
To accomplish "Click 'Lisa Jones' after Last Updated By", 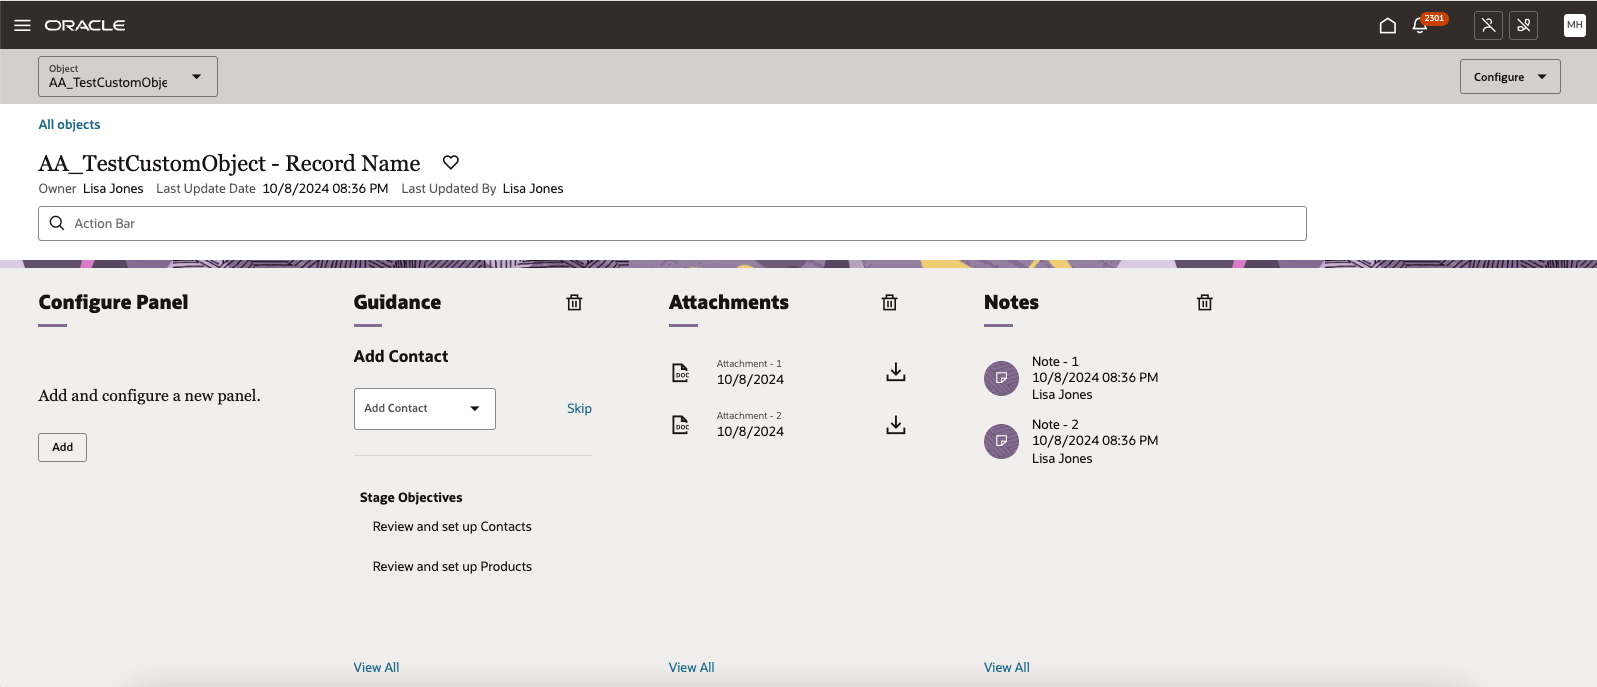I will click(533, 188).
